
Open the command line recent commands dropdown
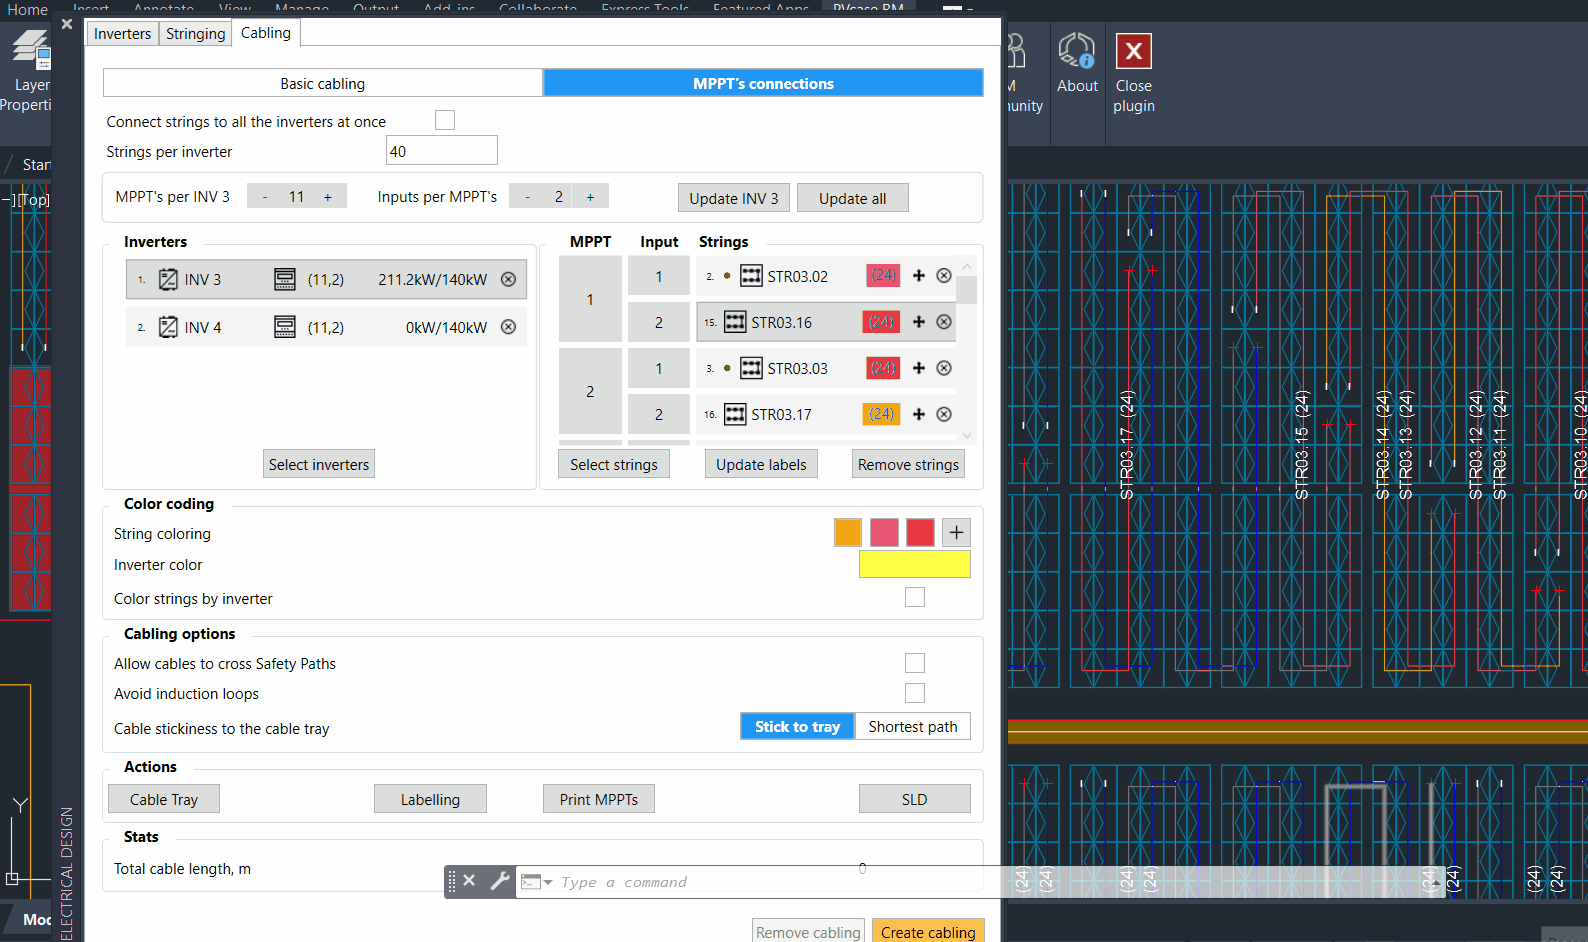tap(547, 882)
